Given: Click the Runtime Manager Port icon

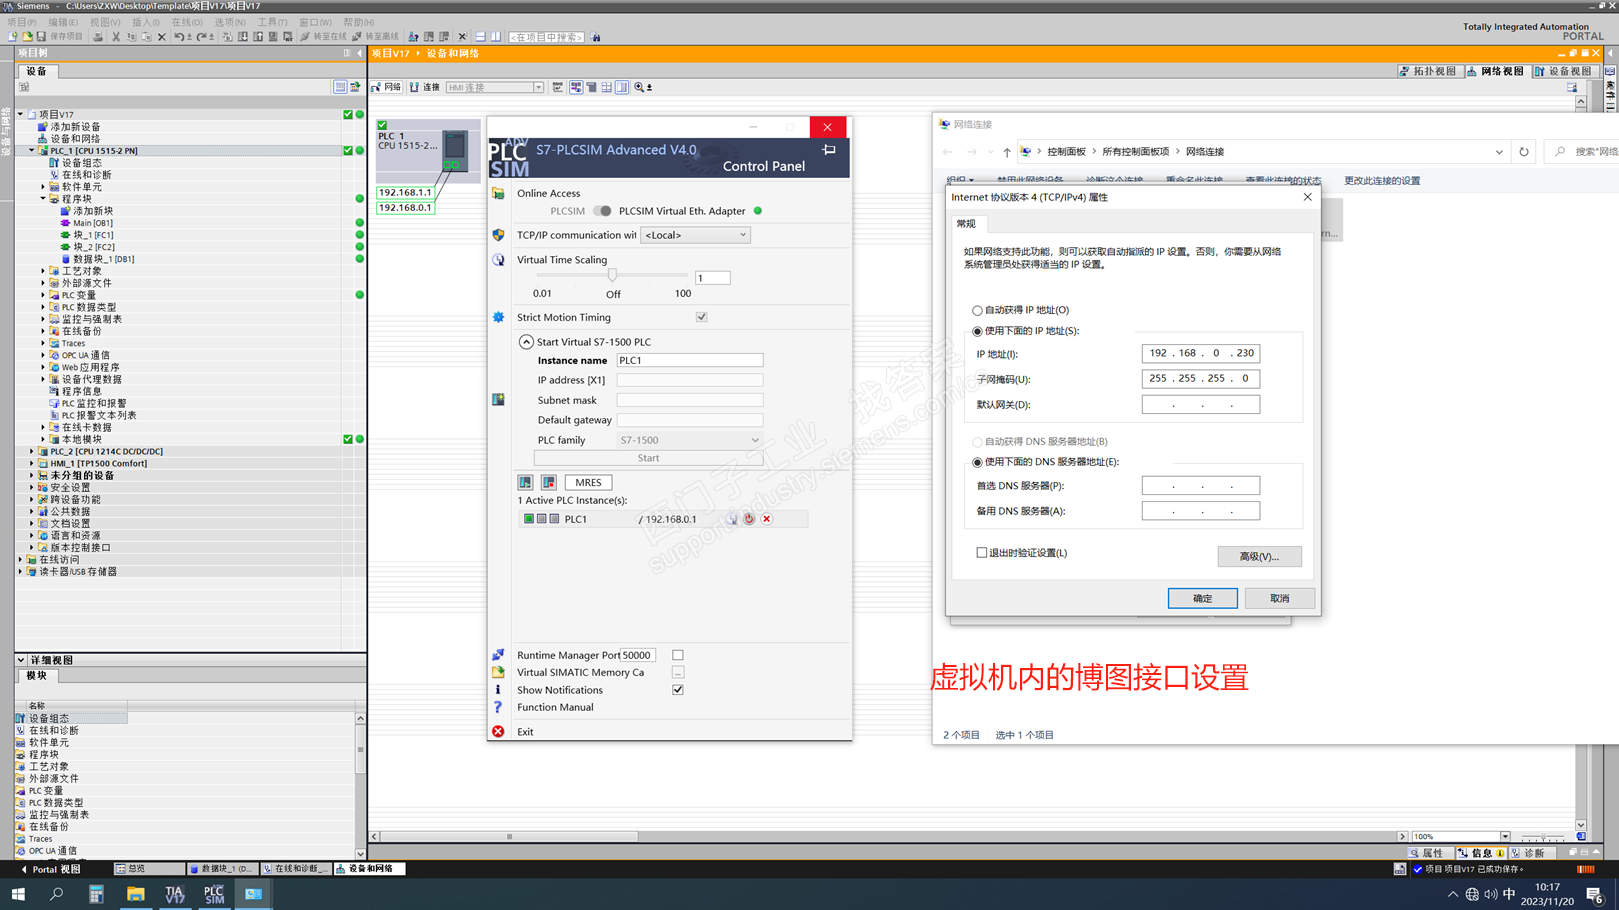Looking at the screenshot, I should click(498, 655).
